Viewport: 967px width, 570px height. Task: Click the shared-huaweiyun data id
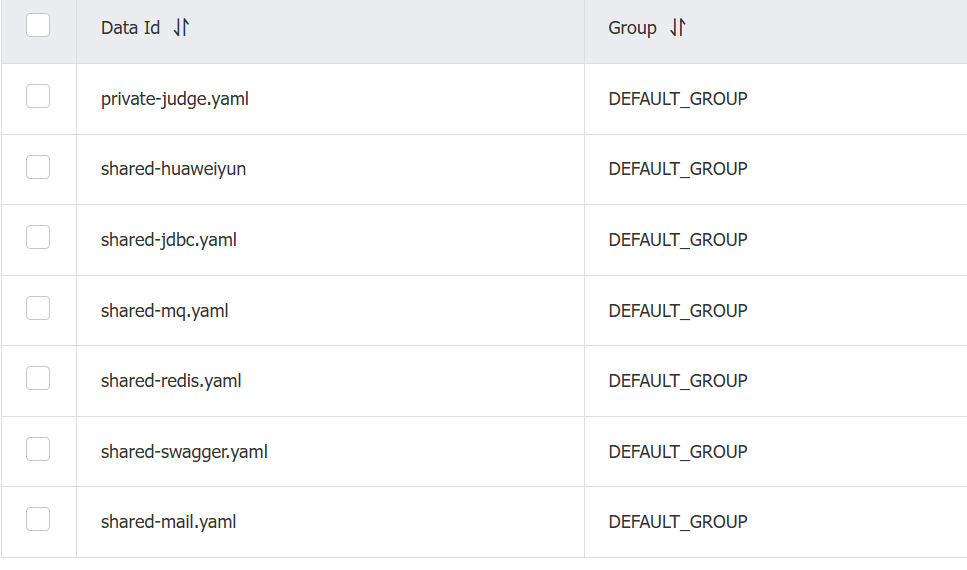click(173, 169)
